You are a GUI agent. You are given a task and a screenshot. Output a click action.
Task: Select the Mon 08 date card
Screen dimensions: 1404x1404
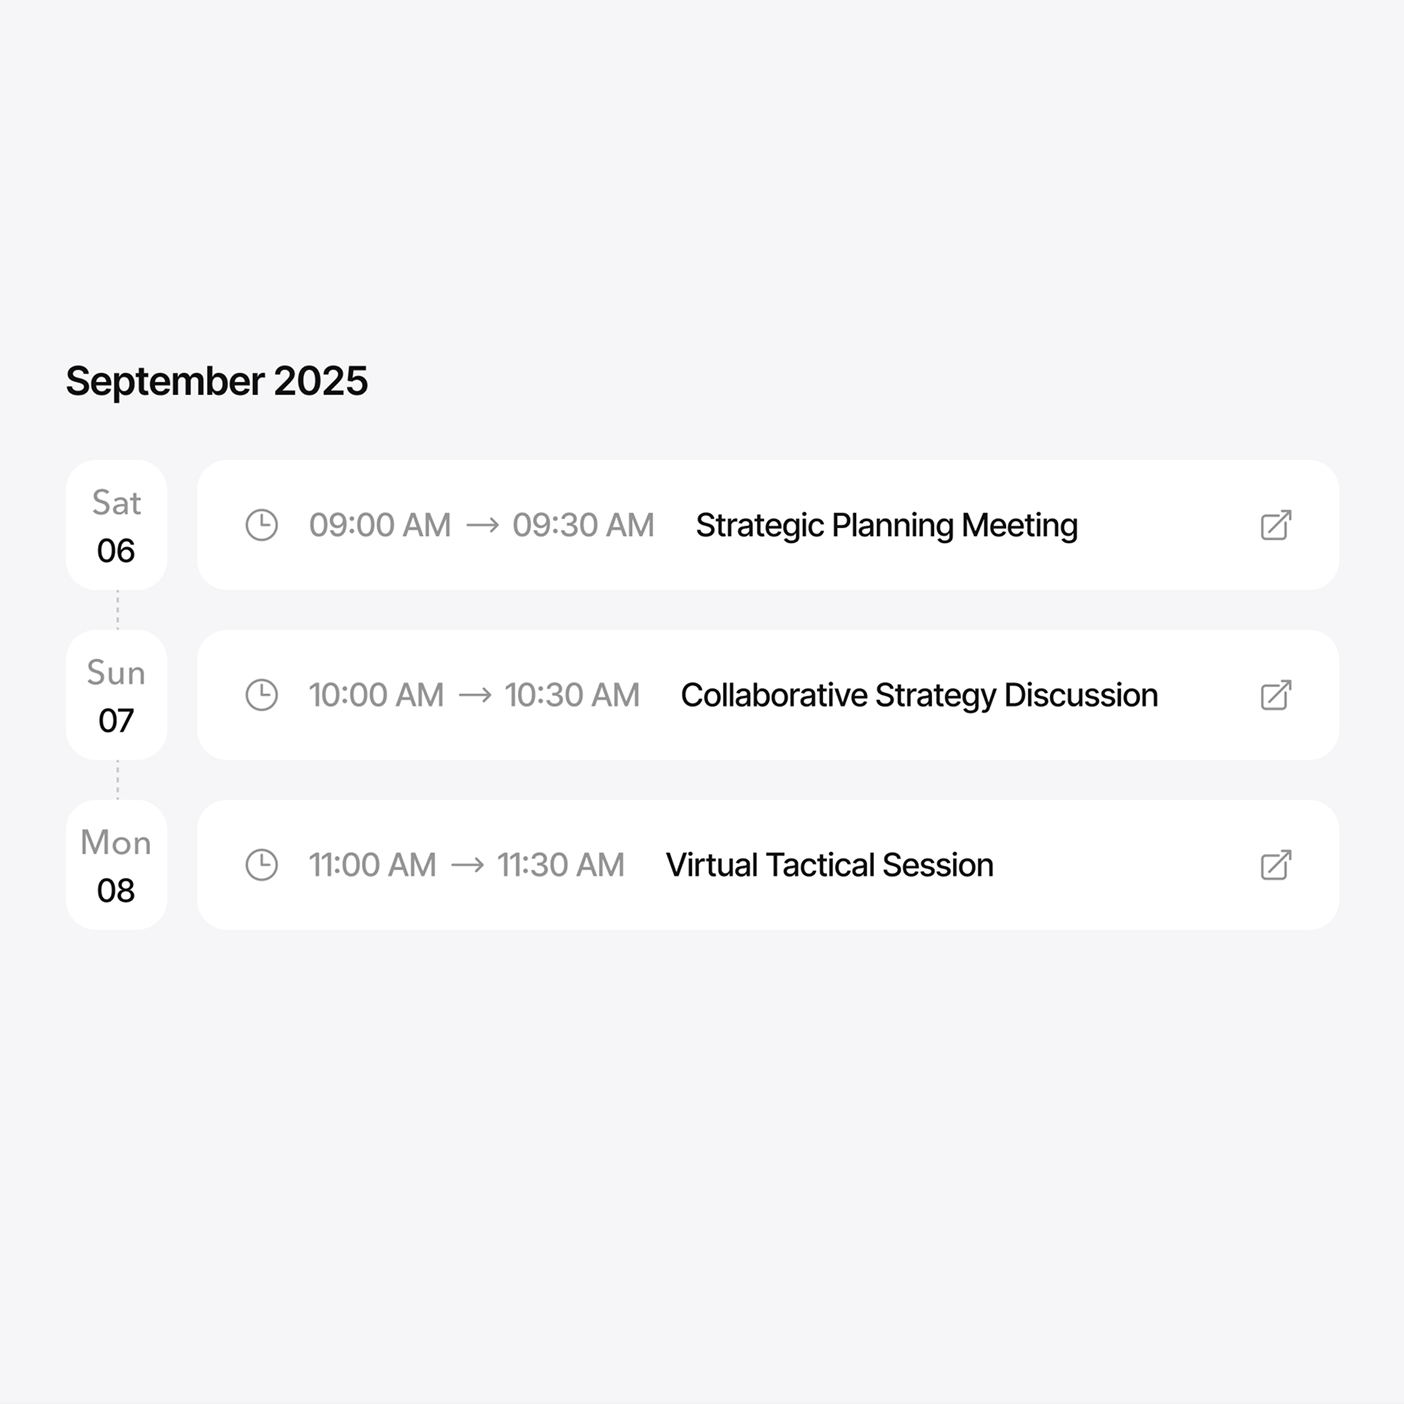click(116, 865)
